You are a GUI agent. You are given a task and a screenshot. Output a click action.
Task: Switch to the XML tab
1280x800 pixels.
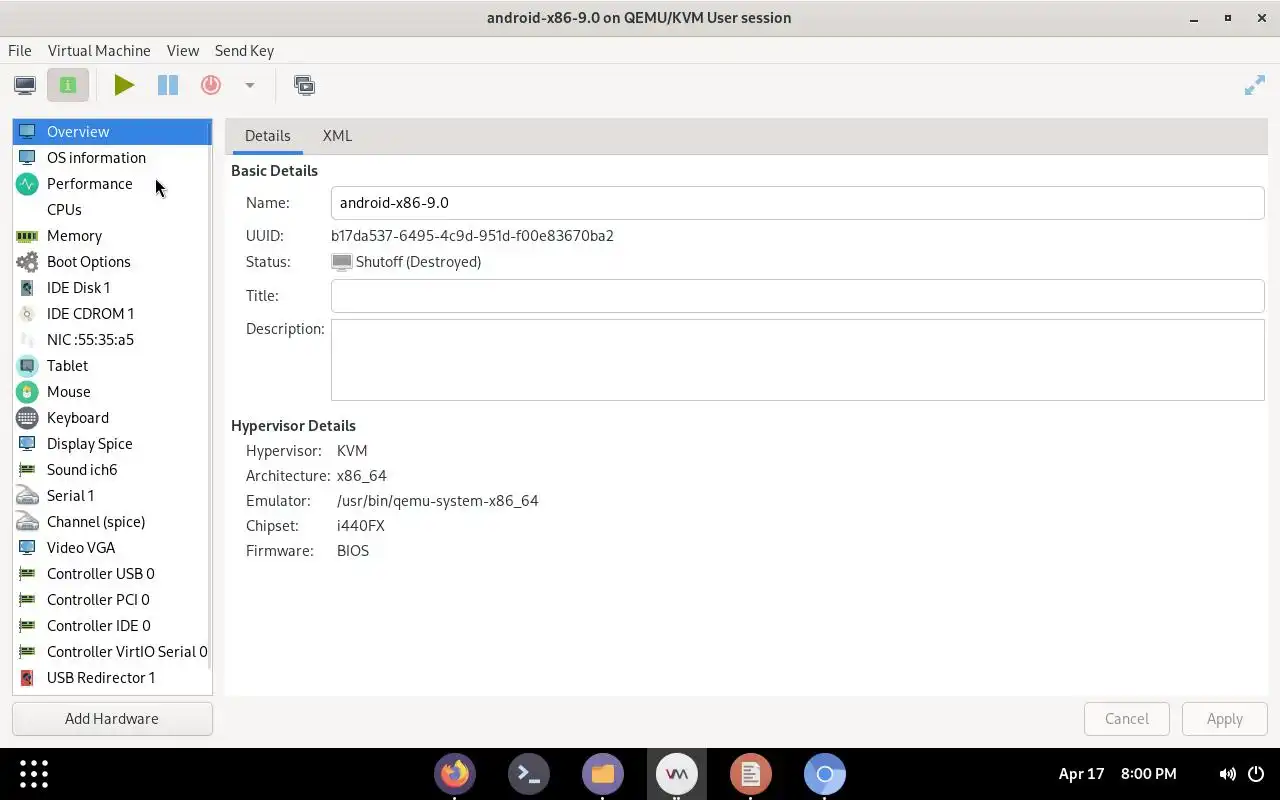pos(337,135)
